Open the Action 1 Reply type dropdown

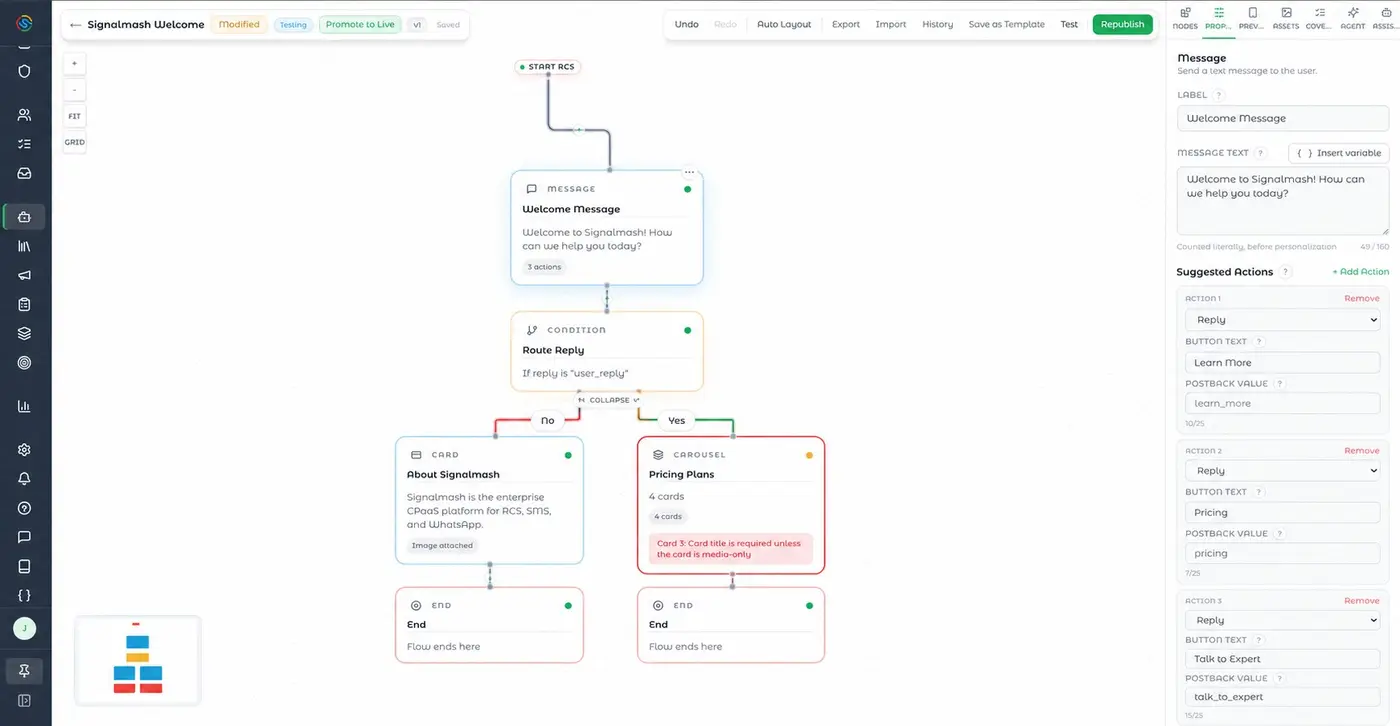click(x=1282, y=320)
